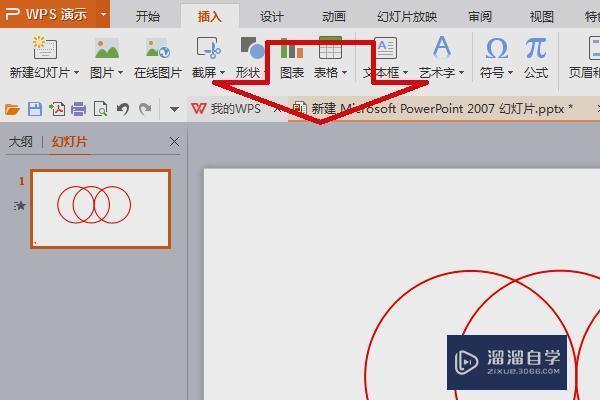Switch to the 审阅 ribbon tab
The height and width of the screenshot is (400, 600).
[x=480, y=16]
